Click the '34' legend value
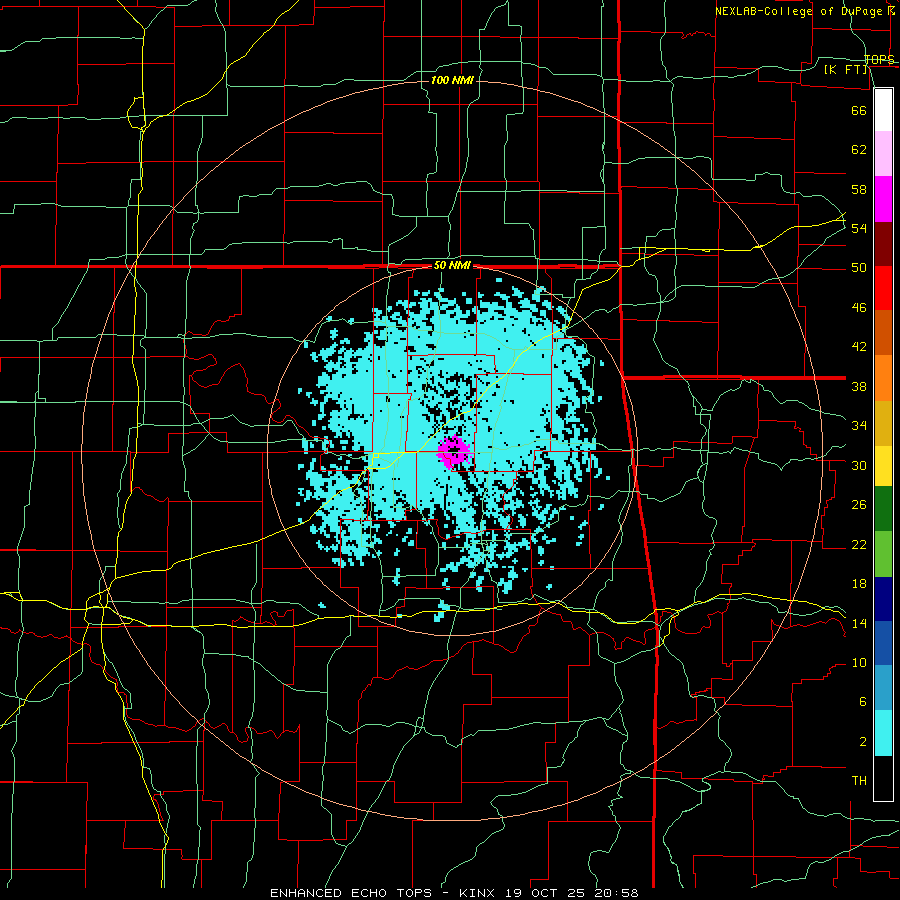Viewport: 900px width, 900px height. (x=859, y=426)
